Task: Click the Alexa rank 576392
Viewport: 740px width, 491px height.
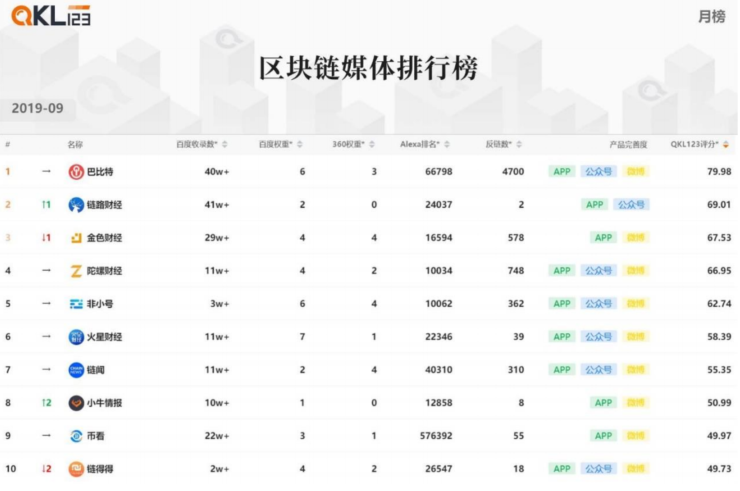Action: click(436, 436)
